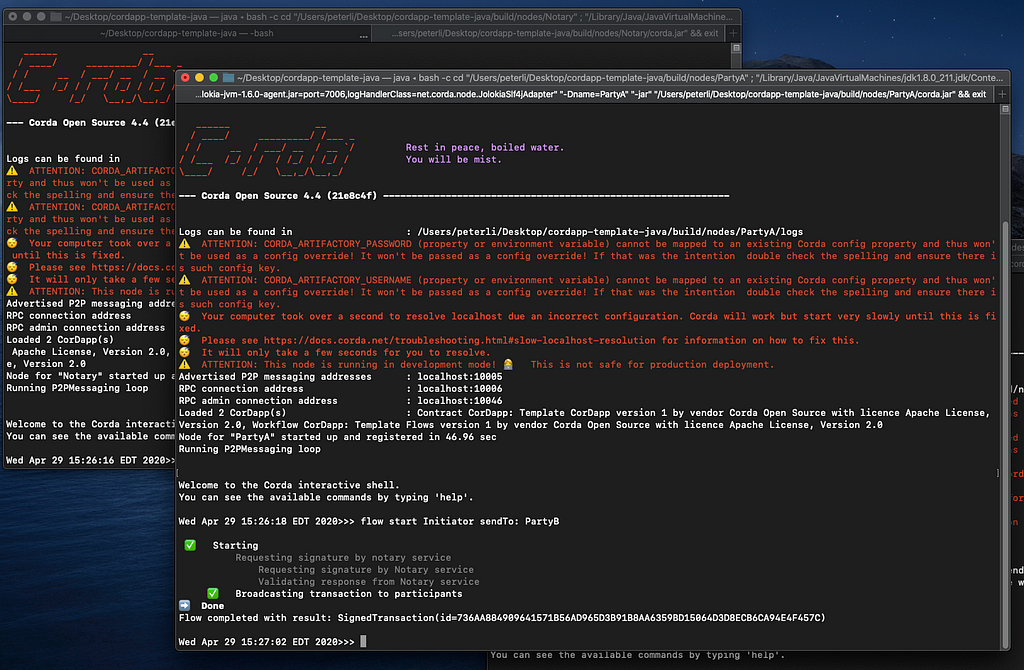Image resolution: width=1024 pixels, height=670 pixels.
Task: Click the 'You will be mist.' text
Action: click(x=454, y=159)
